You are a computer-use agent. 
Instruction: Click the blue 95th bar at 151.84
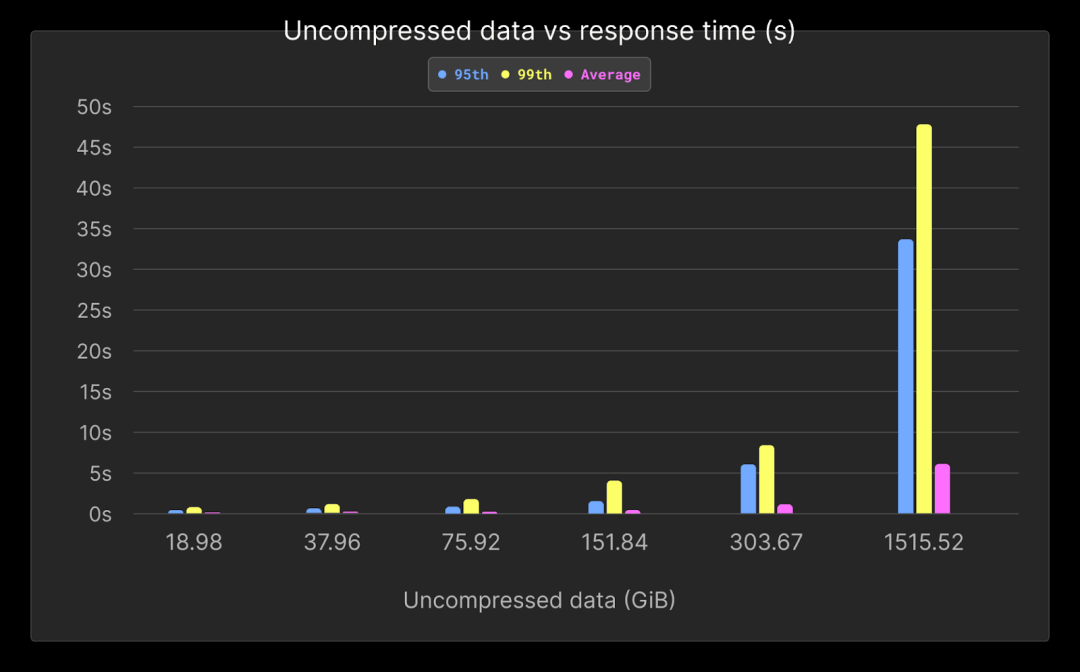(x=596, y=507)
